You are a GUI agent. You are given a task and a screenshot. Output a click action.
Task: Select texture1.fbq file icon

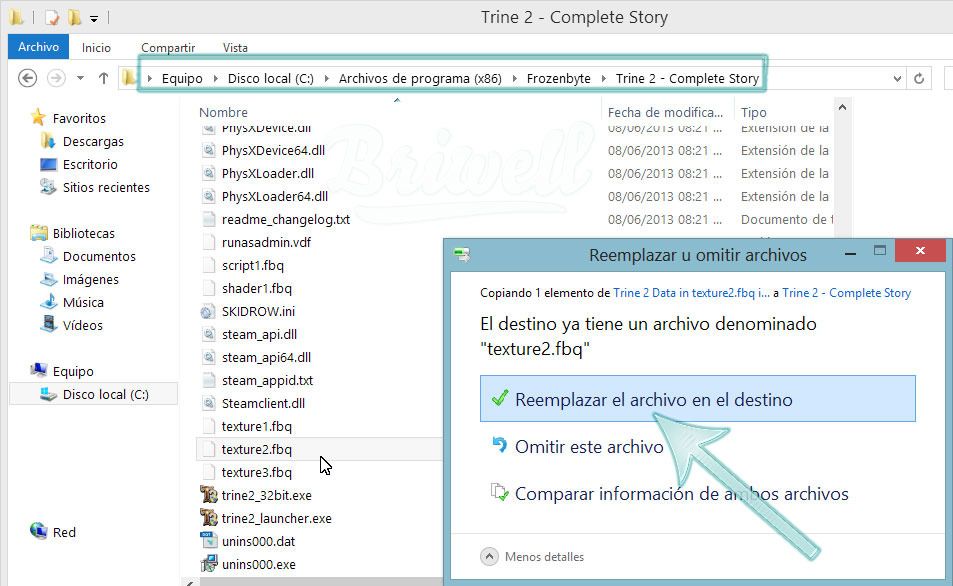pos(208,426)
